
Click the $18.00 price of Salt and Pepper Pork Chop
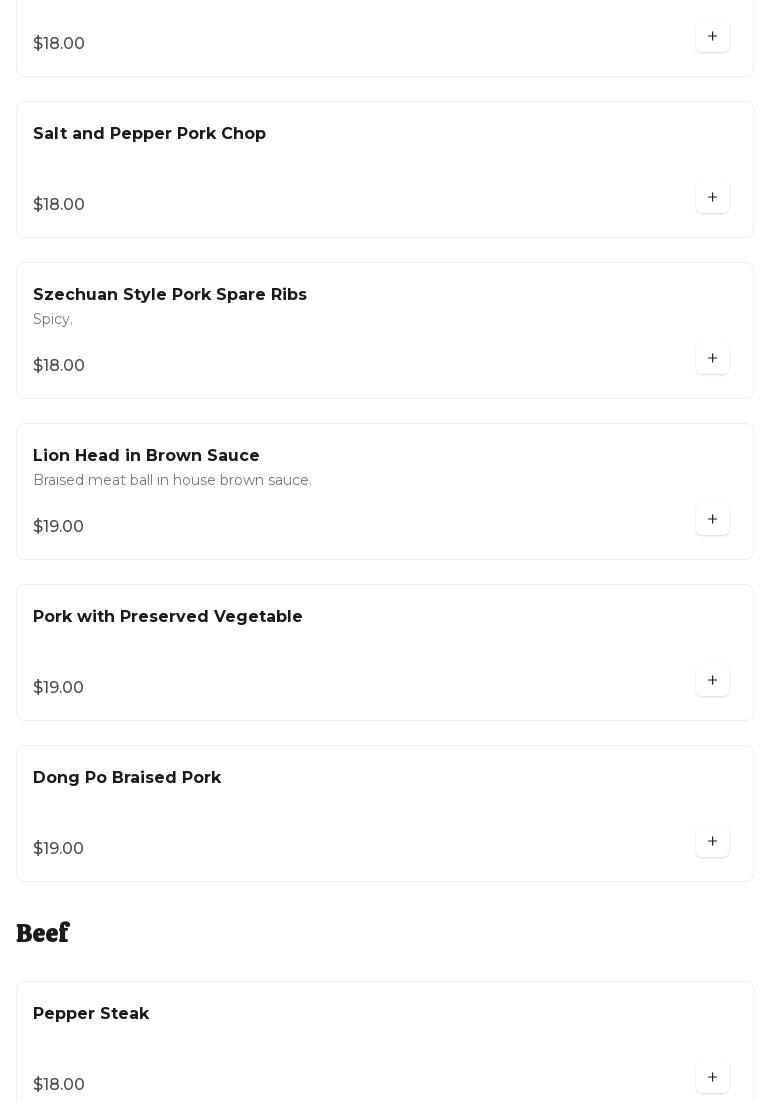pos(59,205)
